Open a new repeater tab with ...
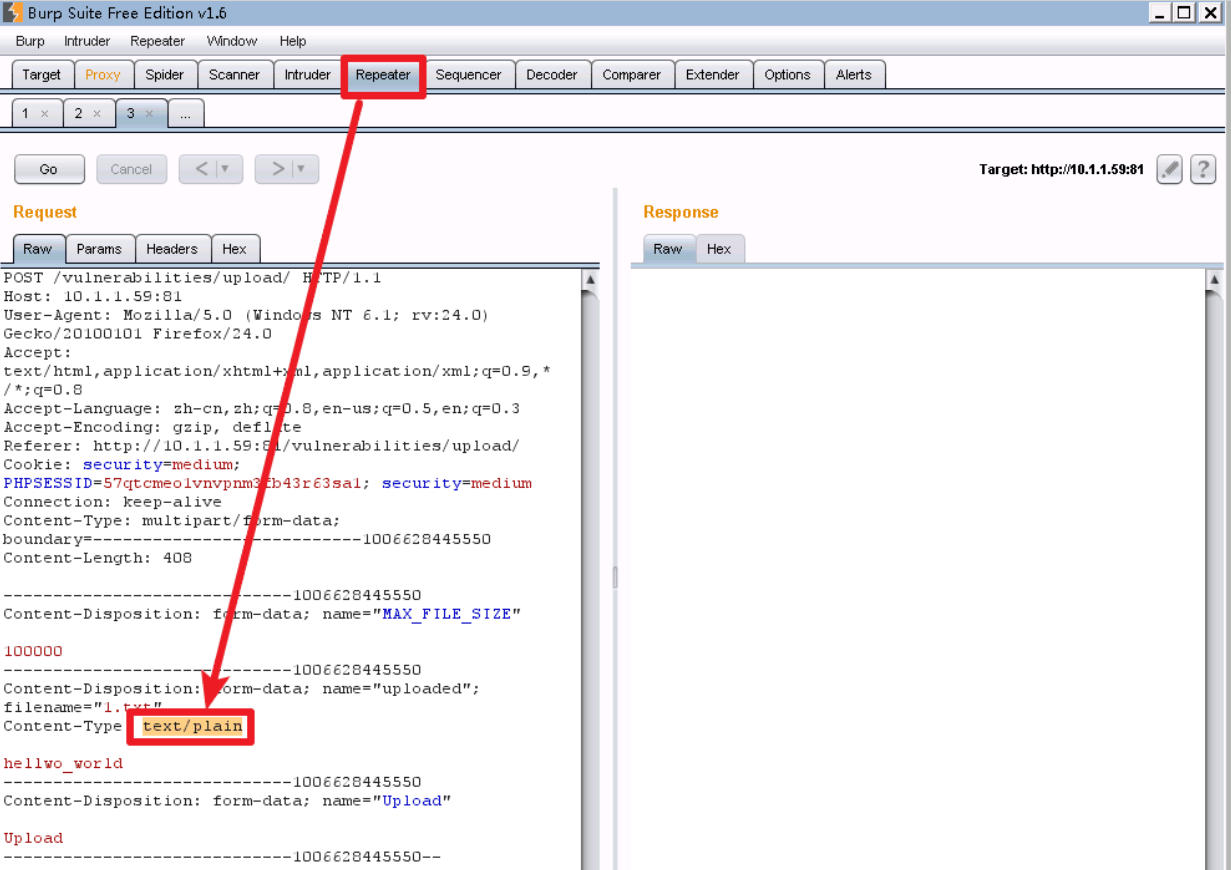 [185, 114]
